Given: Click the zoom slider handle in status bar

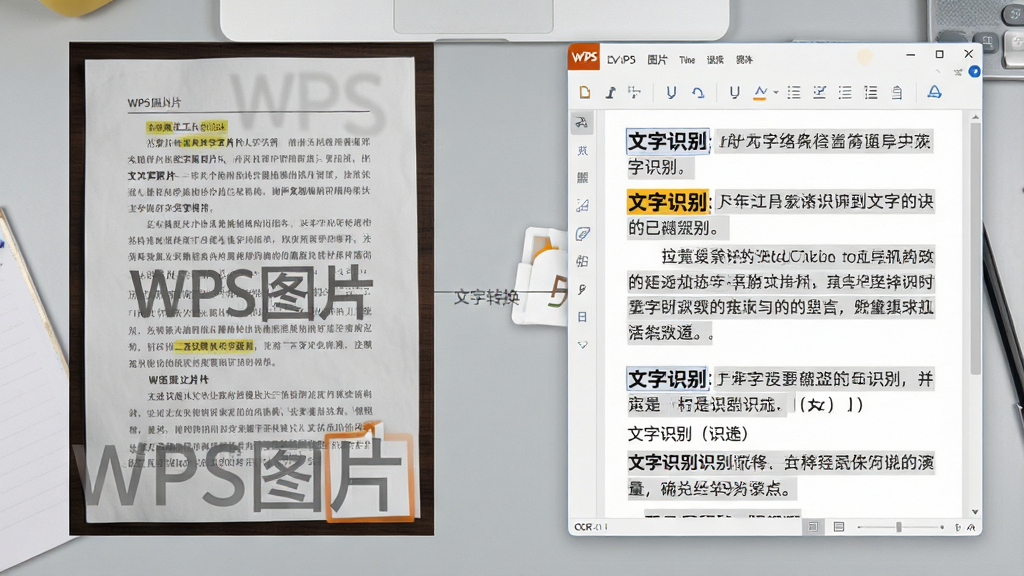Looking at the screenshot, I should 899,526.
